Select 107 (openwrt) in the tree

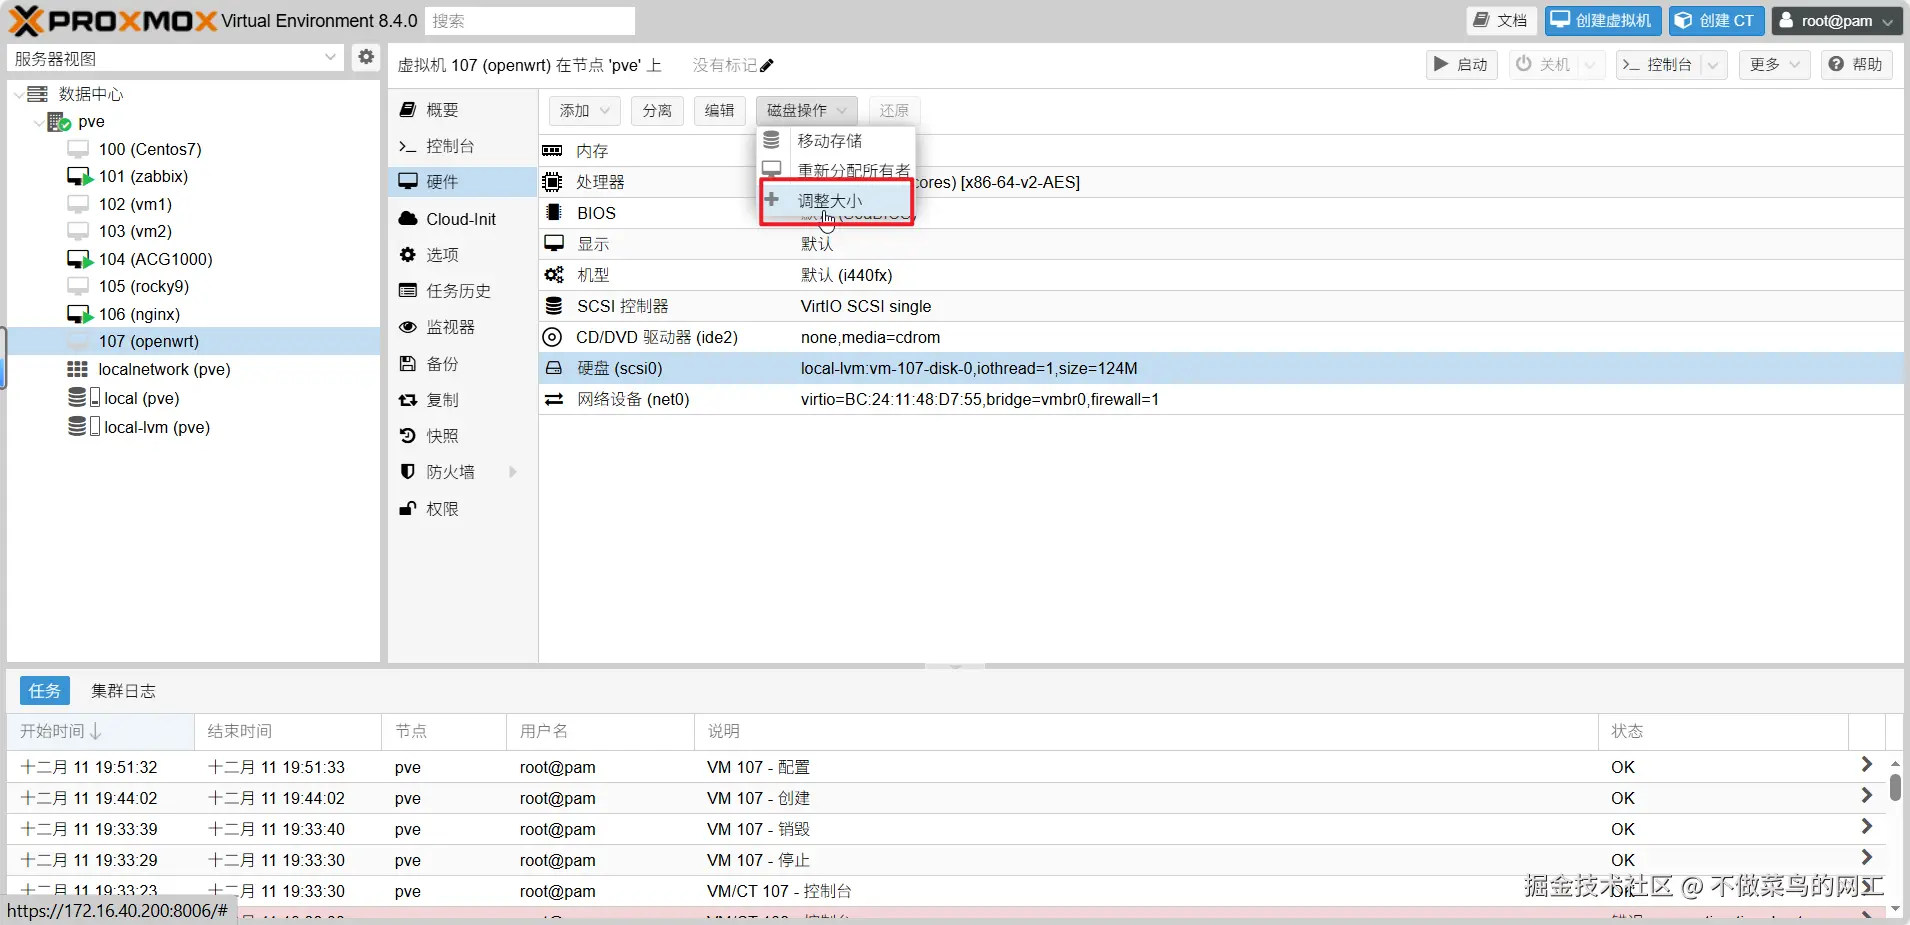(194, 342)
